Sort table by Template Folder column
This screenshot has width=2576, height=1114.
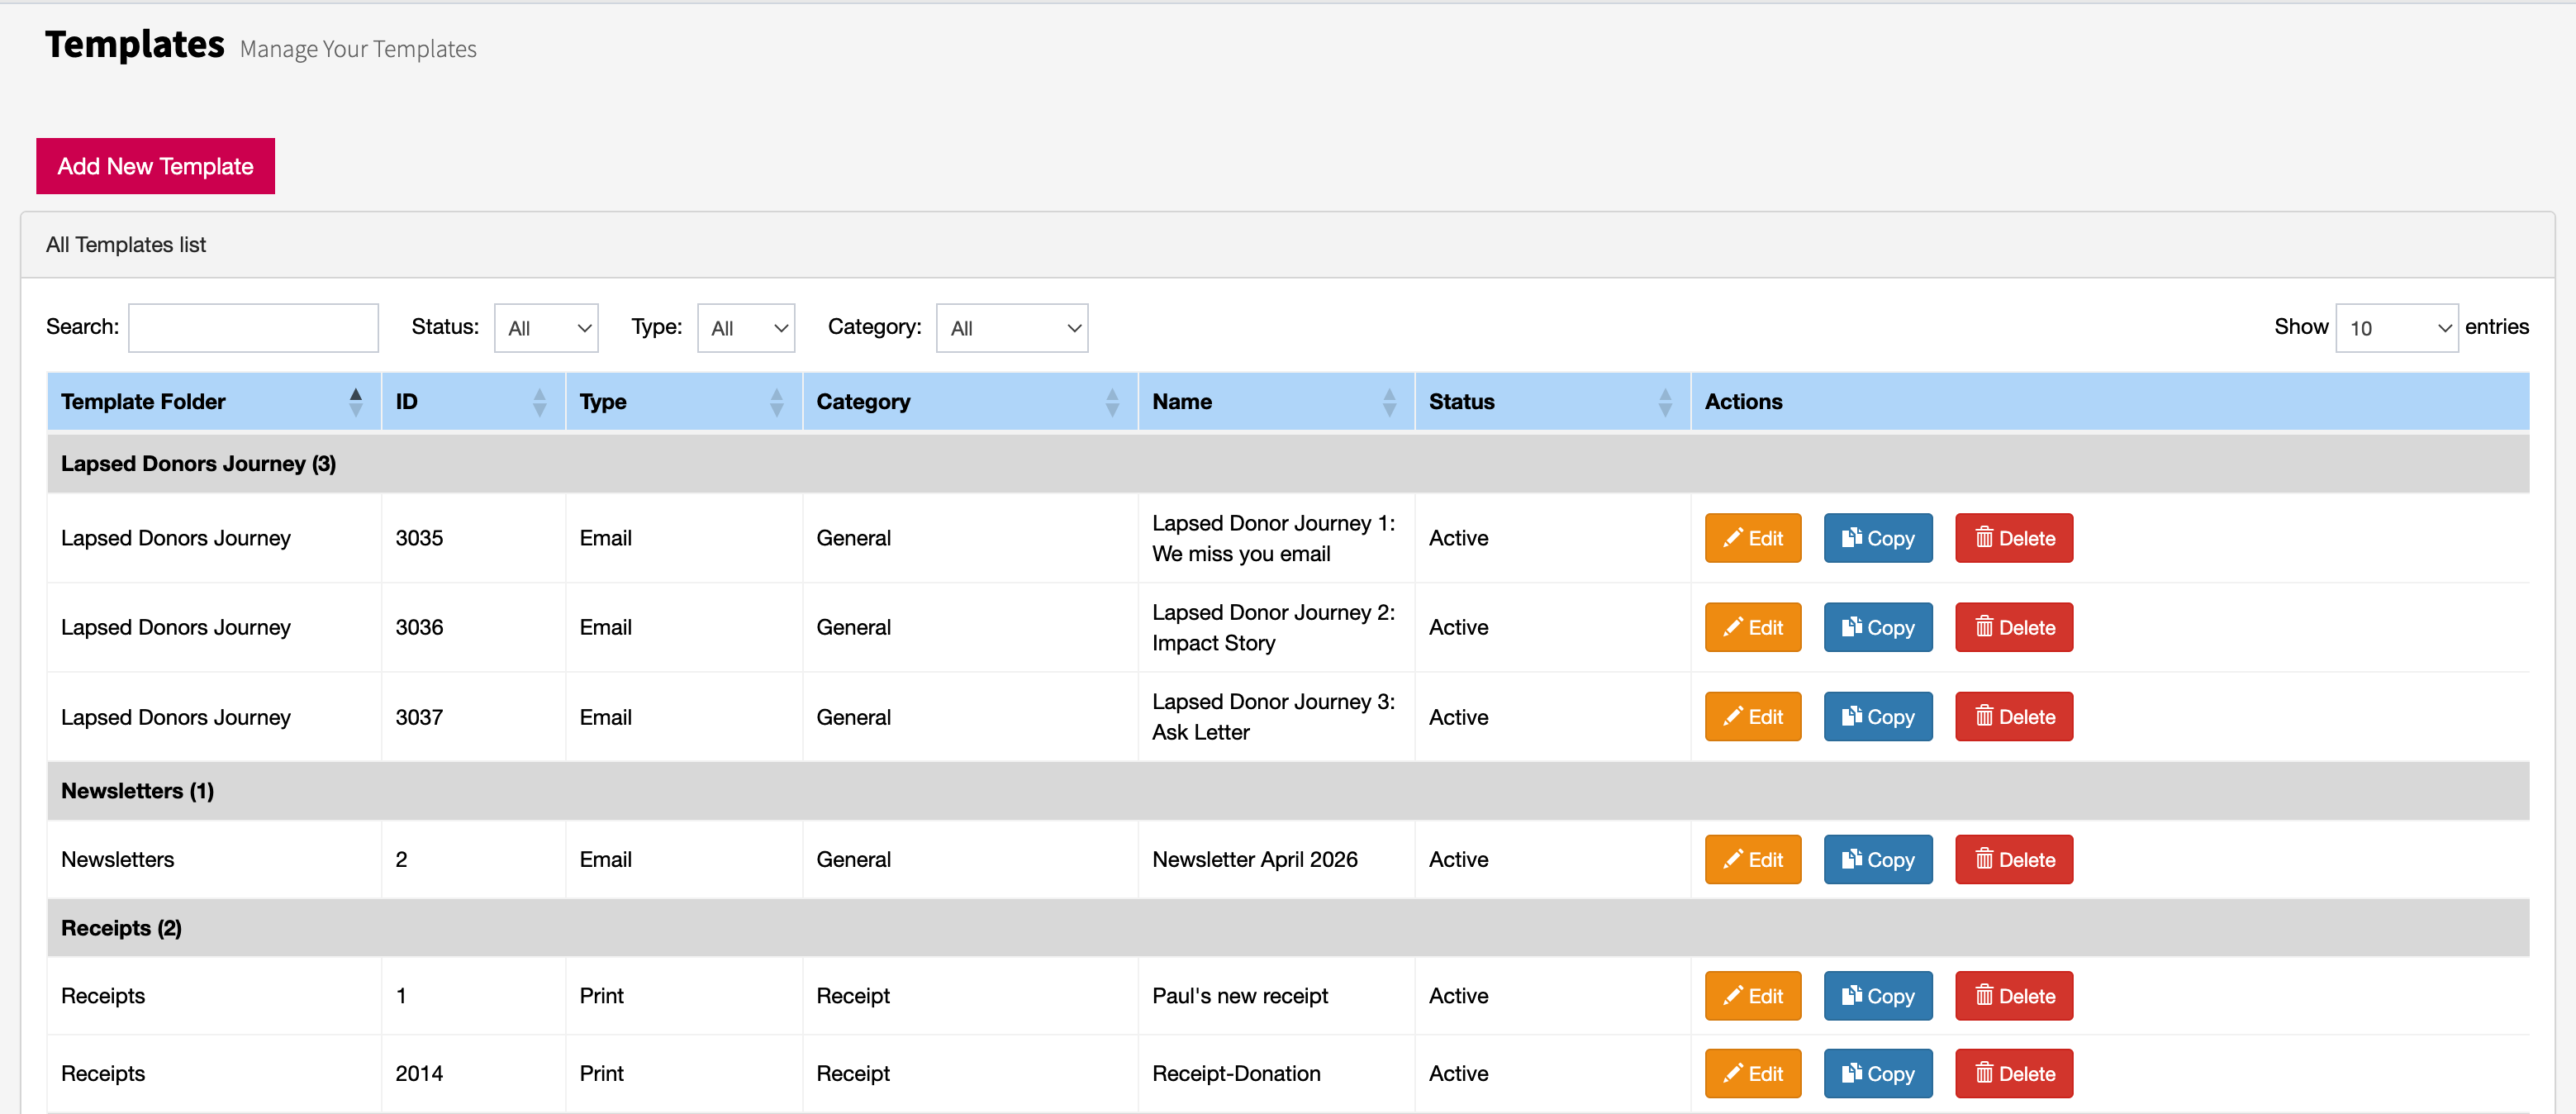point(355,402)
